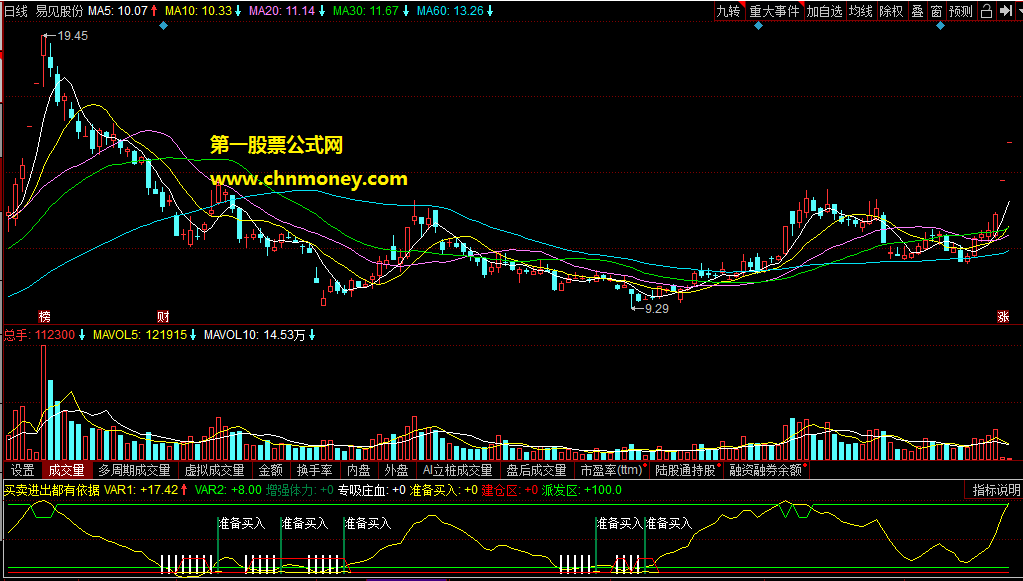The height and width of the screenshot is (581, 1023).
Task: Click 加自选 to add to watchlist
Action: point(825,11)
